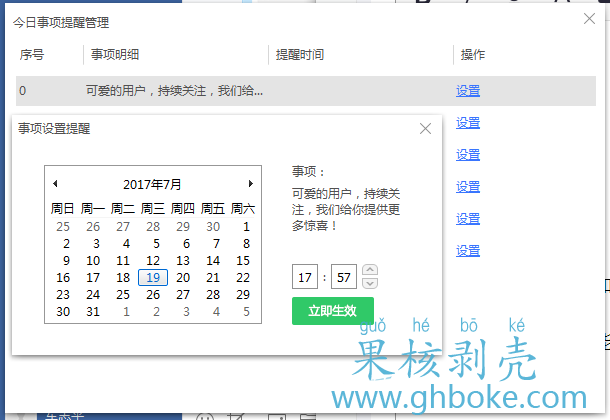Open 设置 link for row 0
Screen dimensions: 610x420
pos(467,91)
